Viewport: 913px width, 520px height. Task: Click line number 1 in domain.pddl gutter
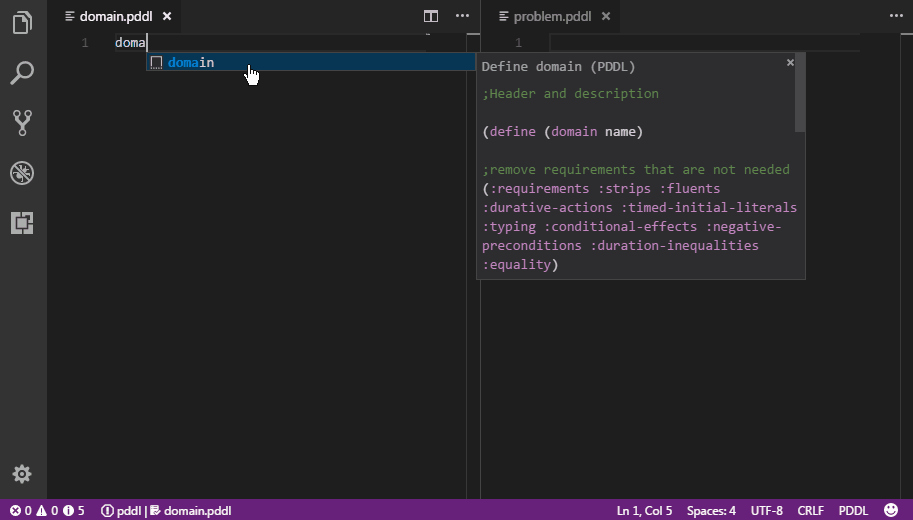pos(85,43)
